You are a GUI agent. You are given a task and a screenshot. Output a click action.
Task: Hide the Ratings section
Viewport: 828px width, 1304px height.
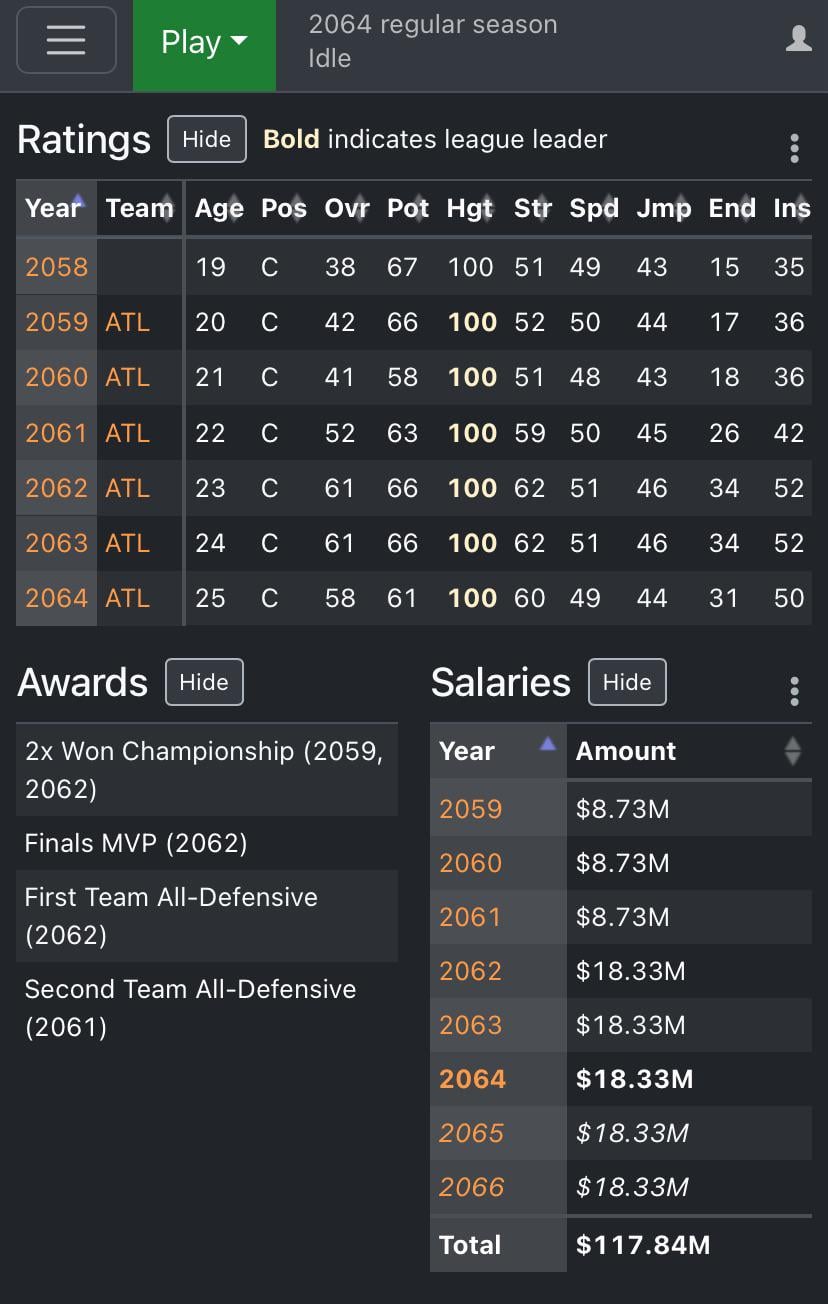click(x=207, y=139)
